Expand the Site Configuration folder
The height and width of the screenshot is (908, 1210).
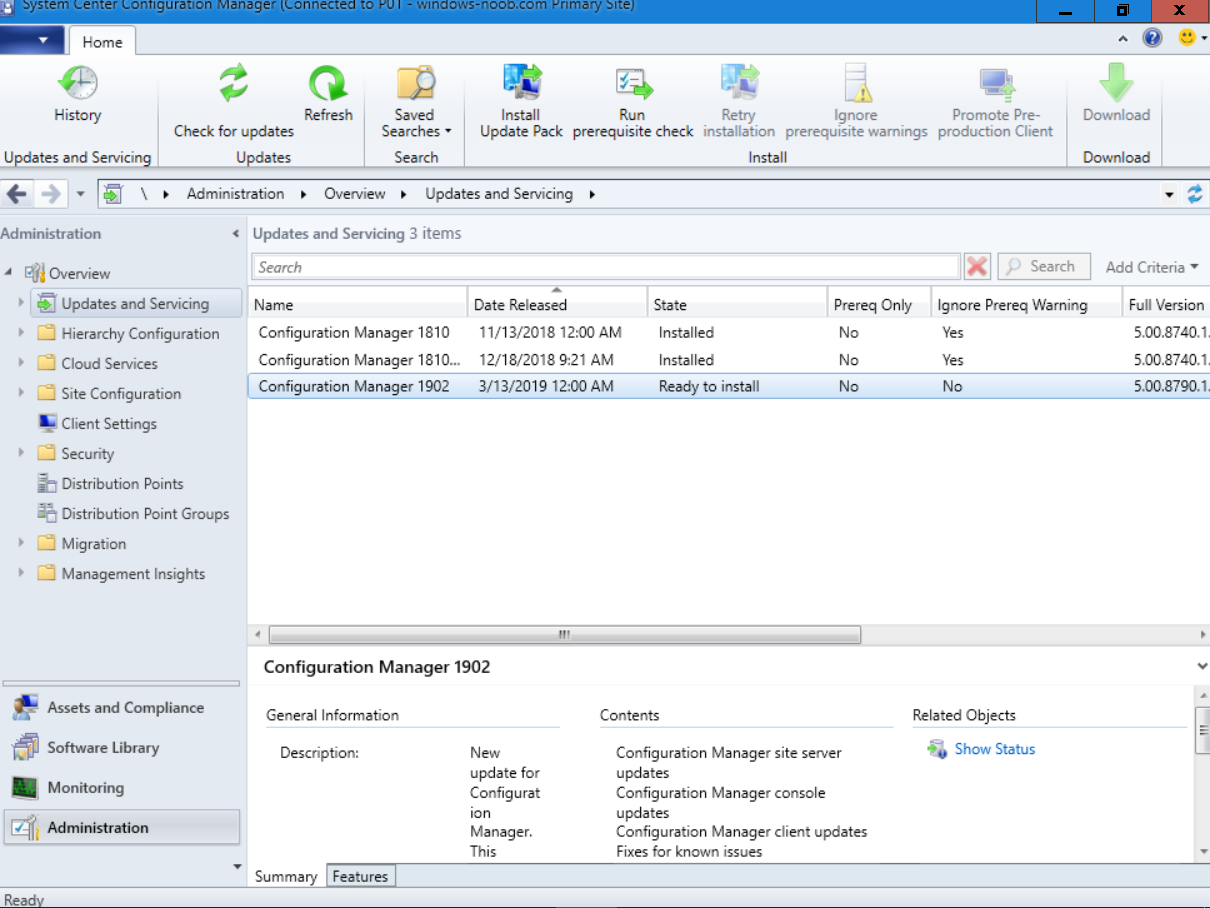20,393
